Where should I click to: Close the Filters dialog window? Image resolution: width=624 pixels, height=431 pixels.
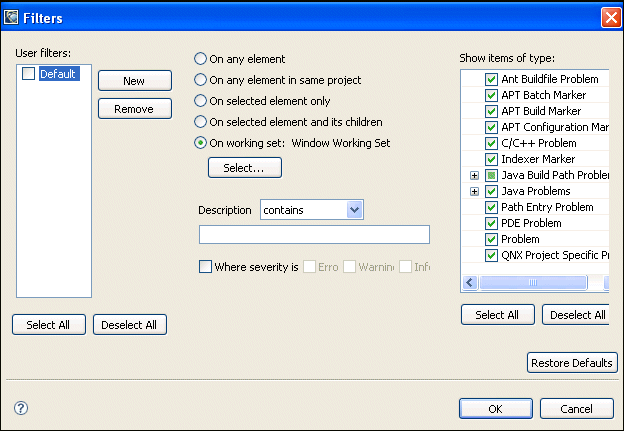tap(610, 17)
